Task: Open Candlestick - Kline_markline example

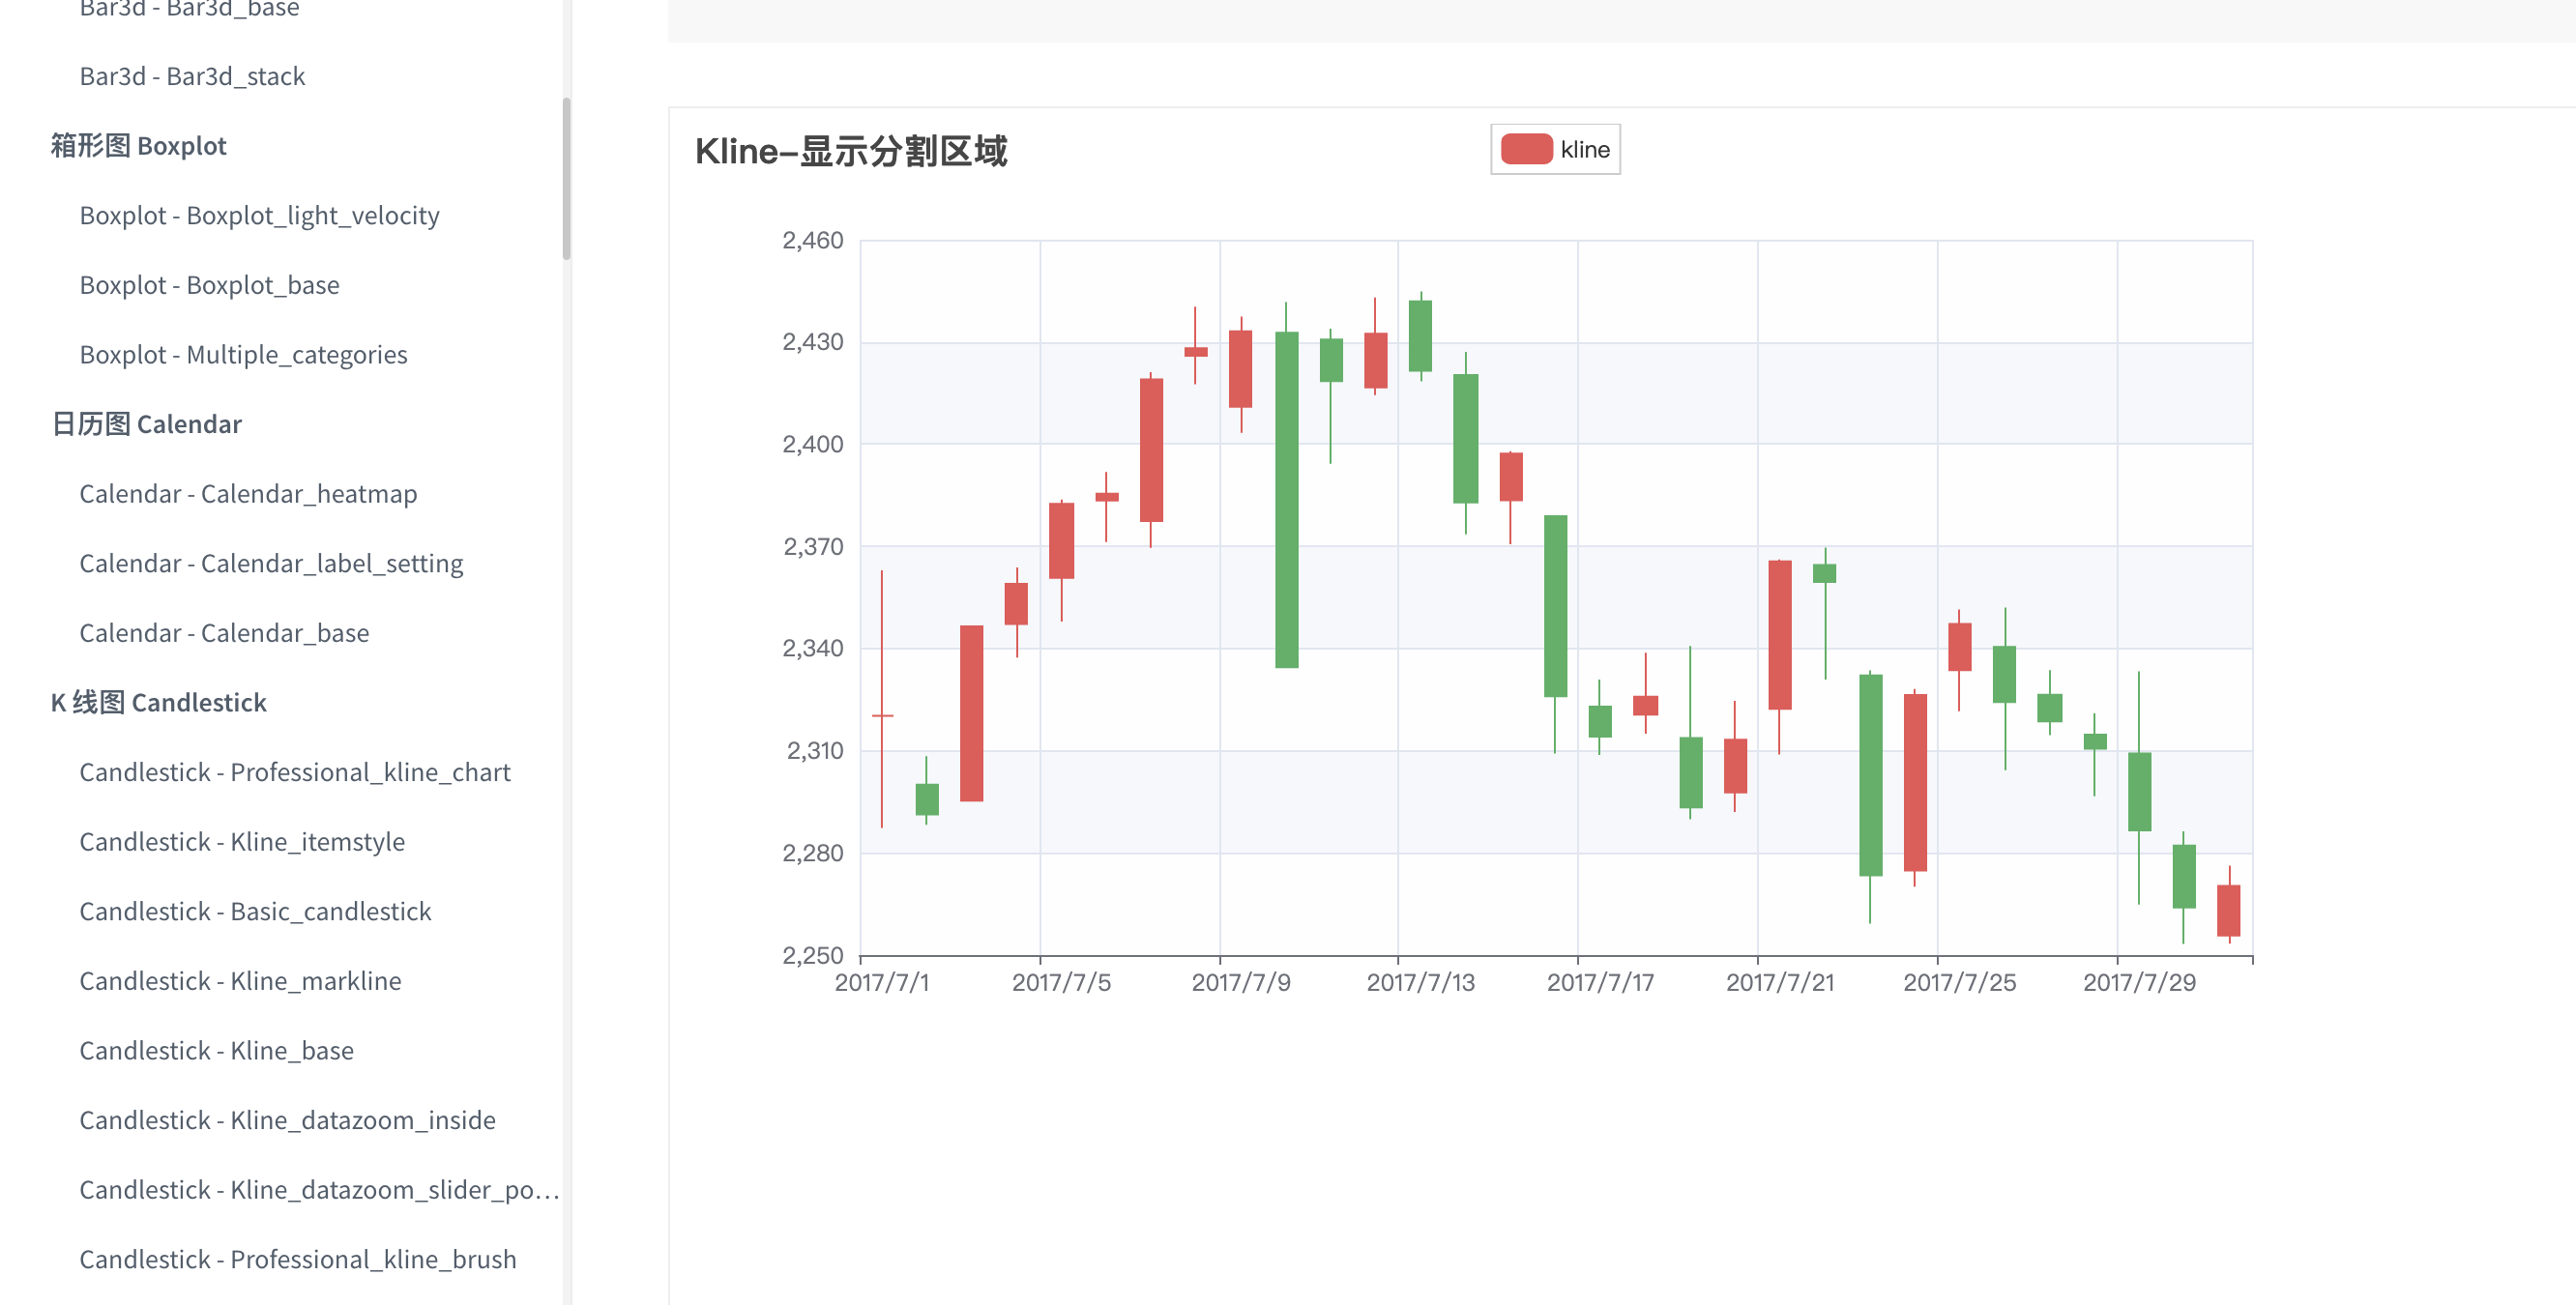Action: tap(240, 981)
